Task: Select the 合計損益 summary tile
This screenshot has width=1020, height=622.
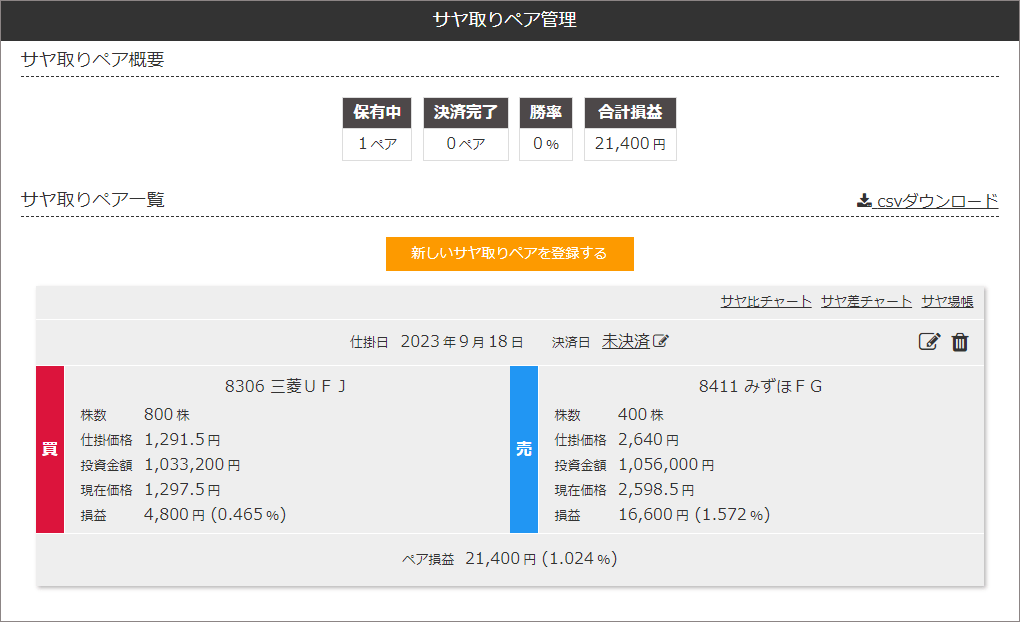Action: pyautogui.click(x=630, y=130)
